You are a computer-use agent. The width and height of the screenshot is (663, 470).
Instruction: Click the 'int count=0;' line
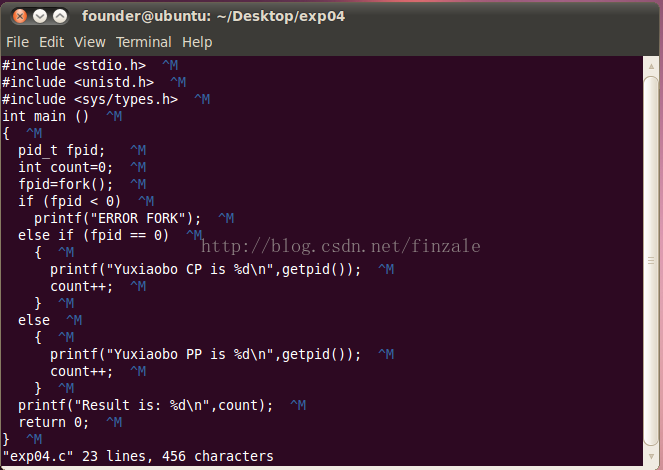coord(66,167)
